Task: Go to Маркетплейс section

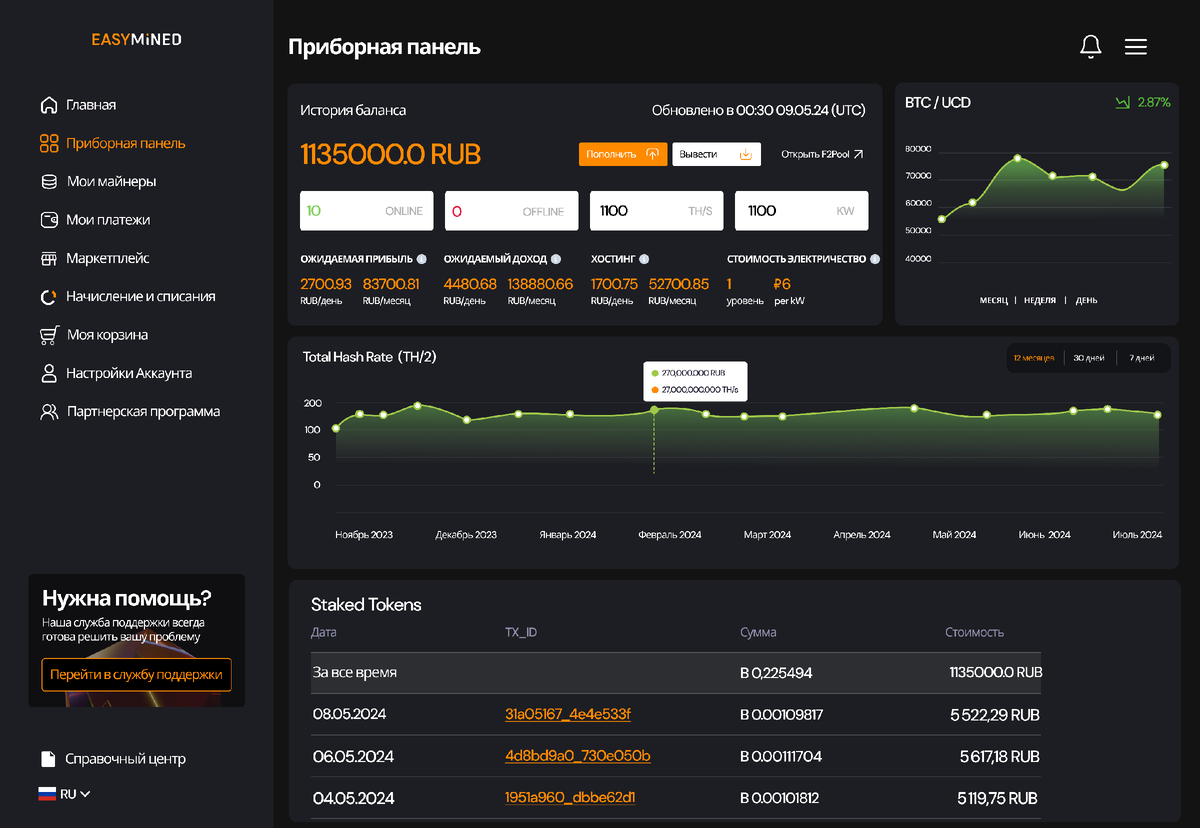Action: (108, 258)
